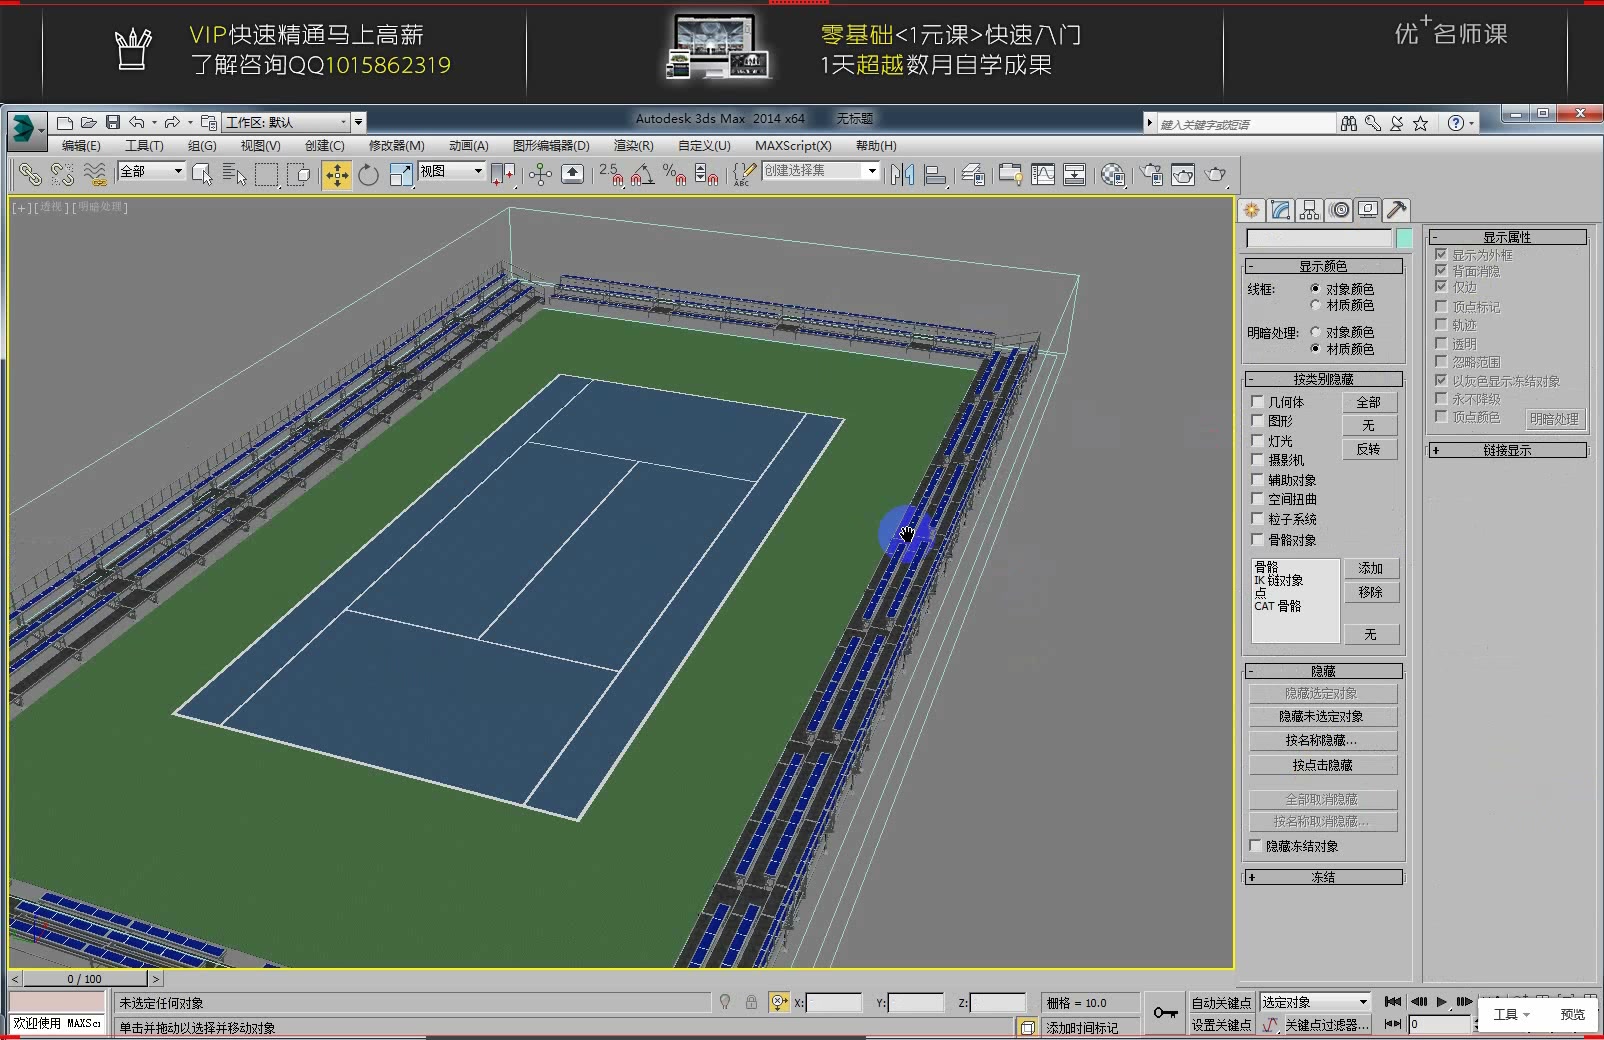Open the 创建(C) menu
Screen dimensions: 1604x1040
[x=324, y=146]
